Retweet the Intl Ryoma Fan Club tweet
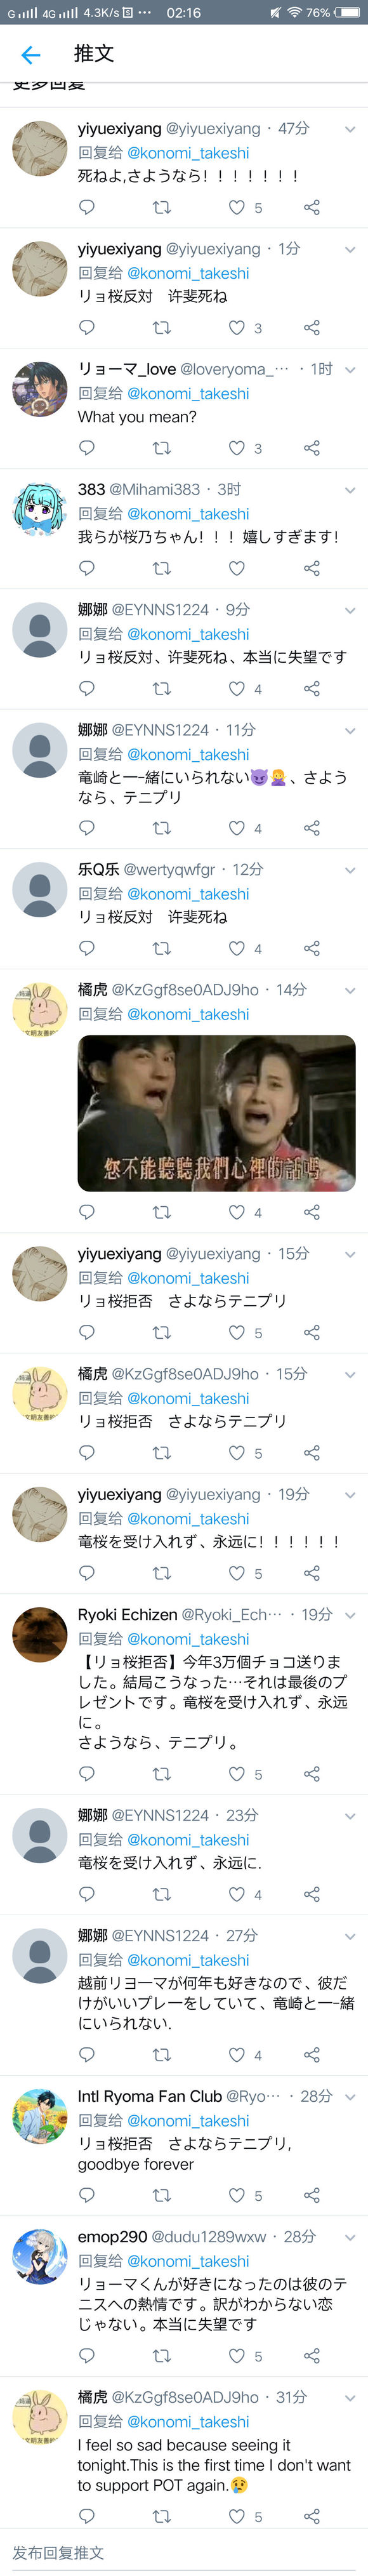The height and width of the screenshot is (2576, 368). tap(161, 2196)
